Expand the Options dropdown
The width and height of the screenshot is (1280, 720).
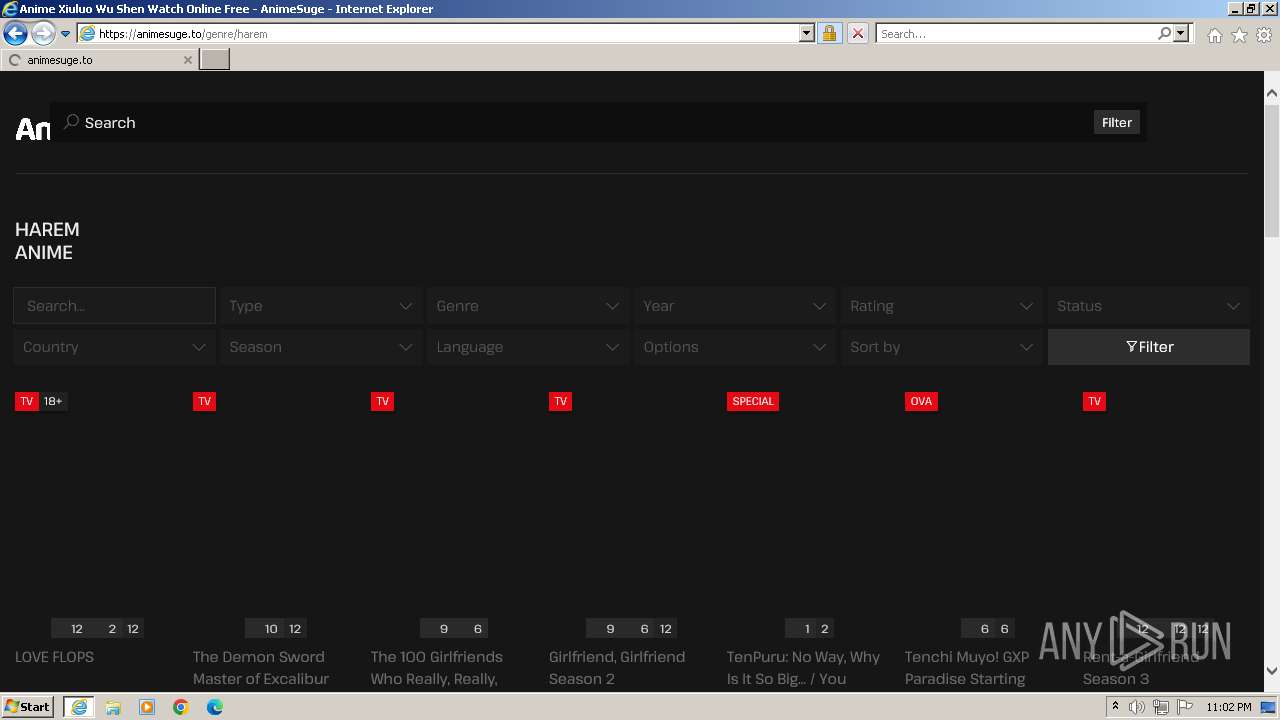coord(735,347)
